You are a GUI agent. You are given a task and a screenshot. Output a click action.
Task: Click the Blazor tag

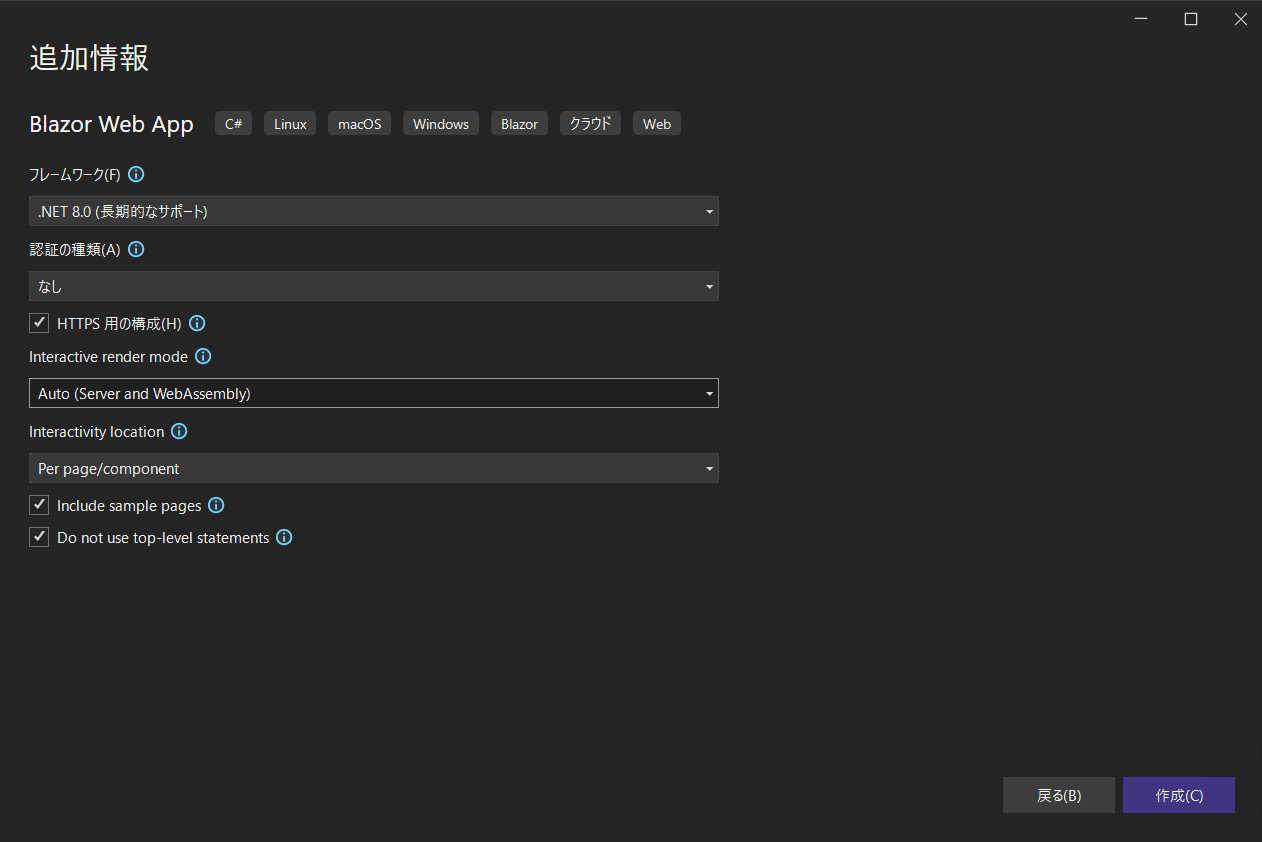(519, 124)
